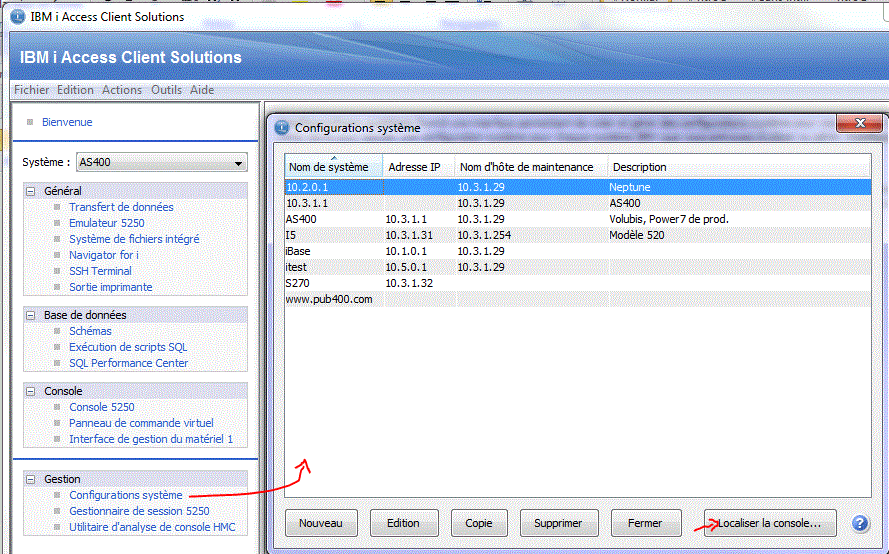The image size is (889, 554).
Task: Open Système de fichiers intégré
Action: pyautogui.click(x=134, y=239)
